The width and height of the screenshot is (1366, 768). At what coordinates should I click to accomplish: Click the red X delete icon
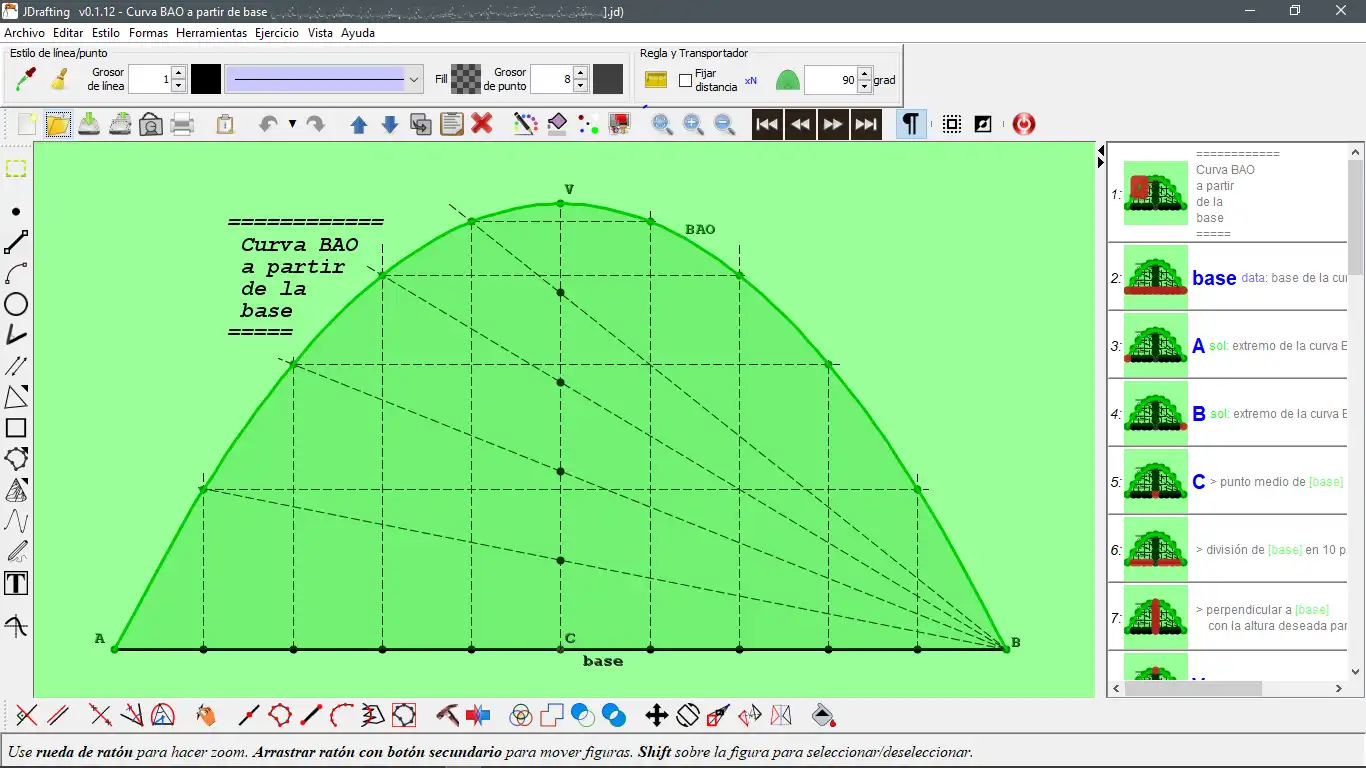[482, 124]
